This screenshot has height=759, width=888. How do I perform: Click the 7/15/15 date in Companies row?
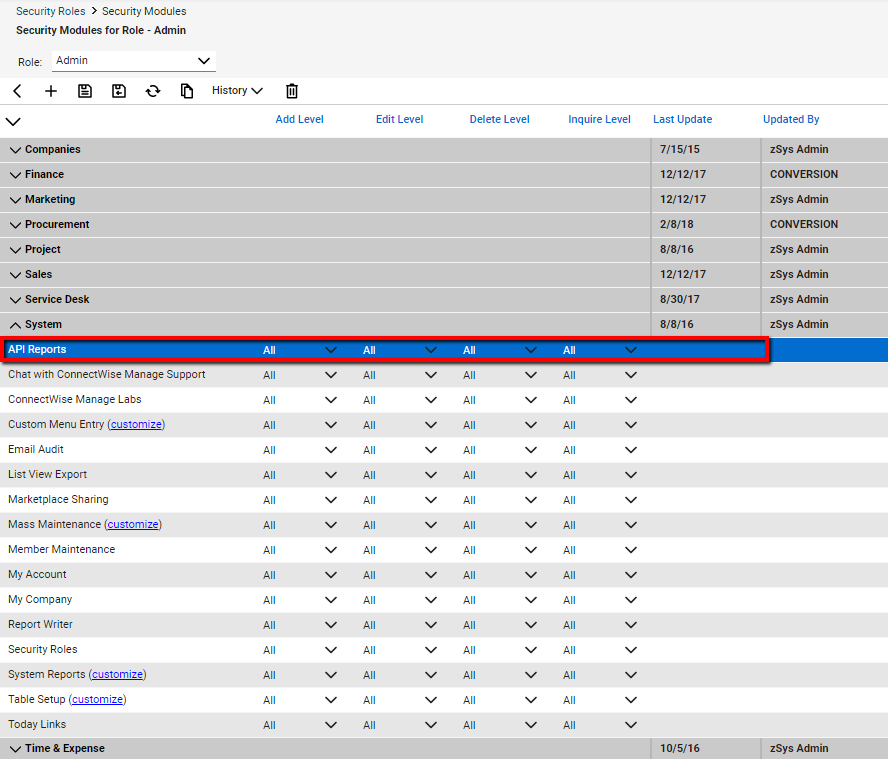680,150
